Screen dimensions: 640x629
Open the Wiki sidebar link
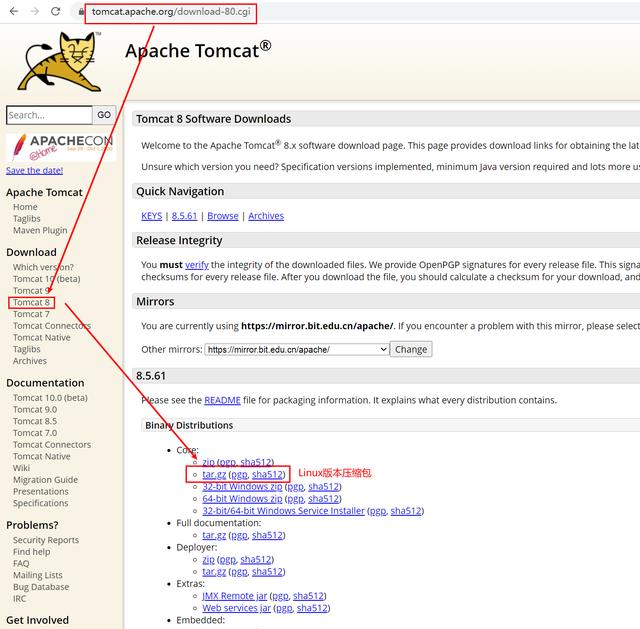[21, 468]
